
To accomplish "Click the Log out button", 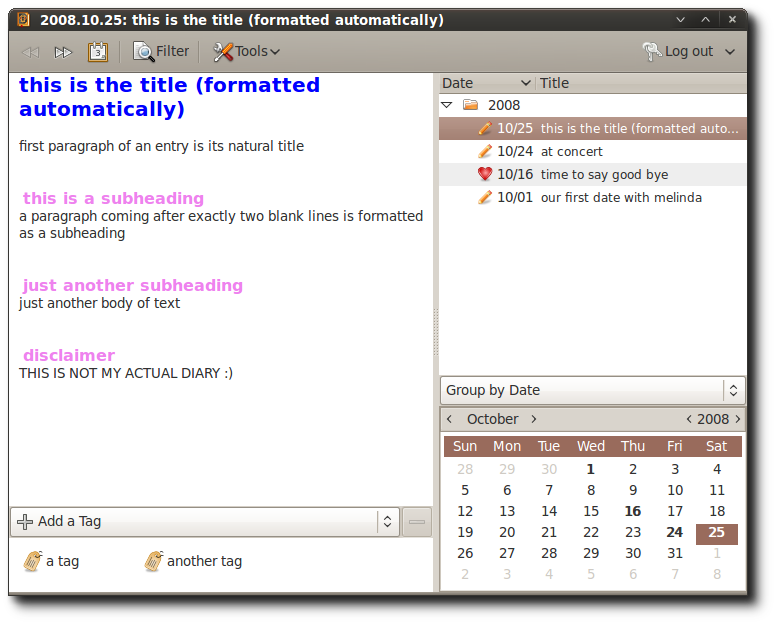I will click(678, 51).
